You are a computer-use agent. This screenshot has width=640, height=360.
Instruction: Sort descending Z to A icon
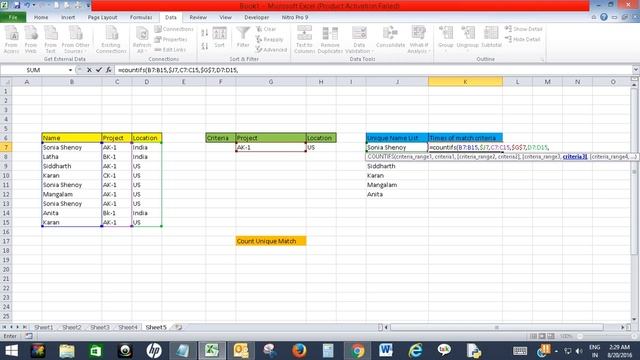[x=204, y=46]
